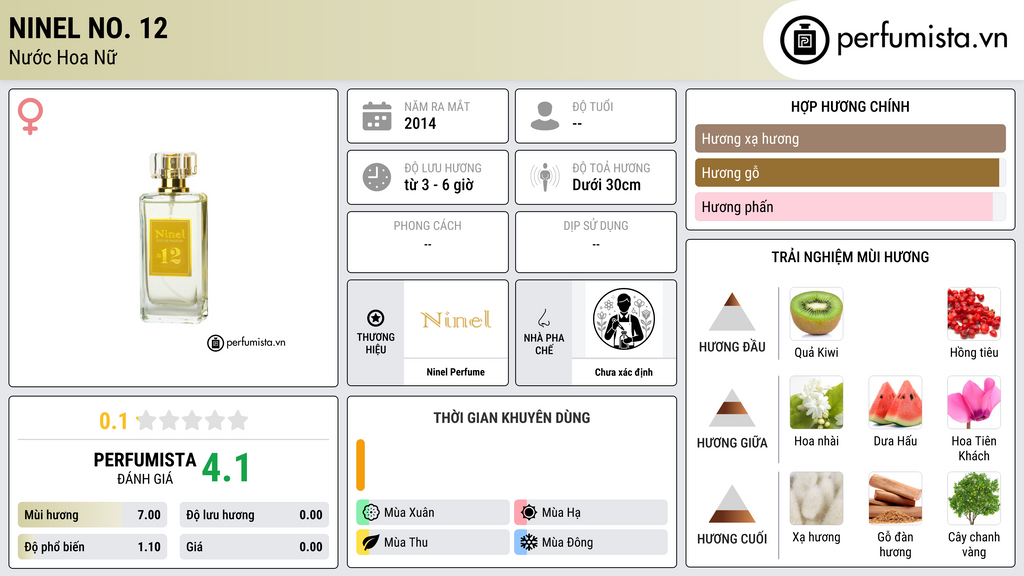
Task: Click the sillage icon beside Độ toả hương
Action: (545, 177)
